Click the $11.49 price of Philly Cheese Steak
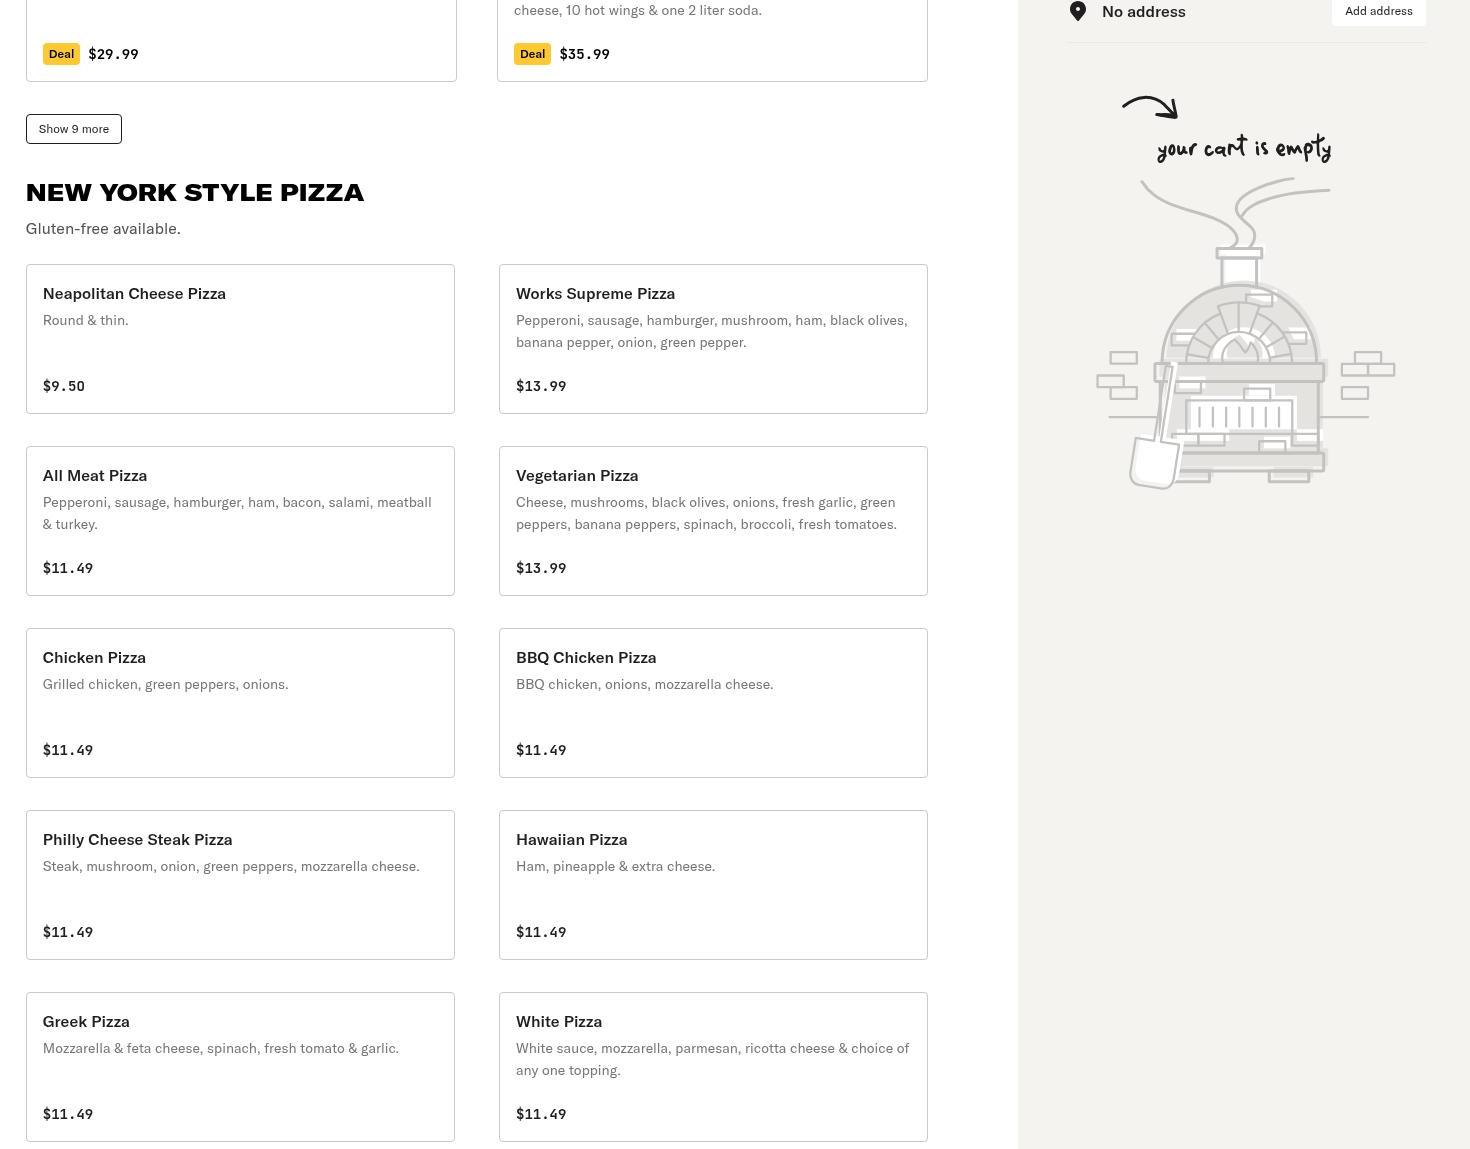Image resolution: width=1470 pixels, height=1149 pixels. click(x=68, y=932)
